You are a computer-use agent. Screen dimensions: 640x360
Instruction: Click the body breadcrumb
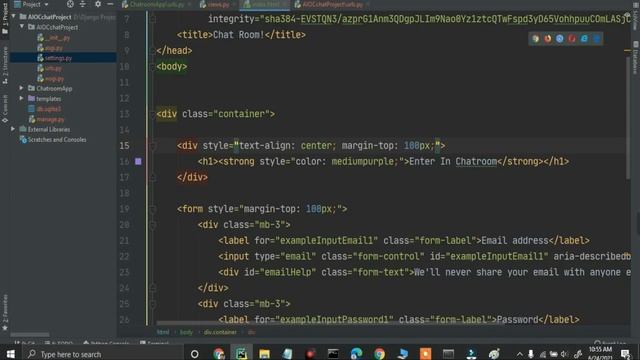click(186, 332)
